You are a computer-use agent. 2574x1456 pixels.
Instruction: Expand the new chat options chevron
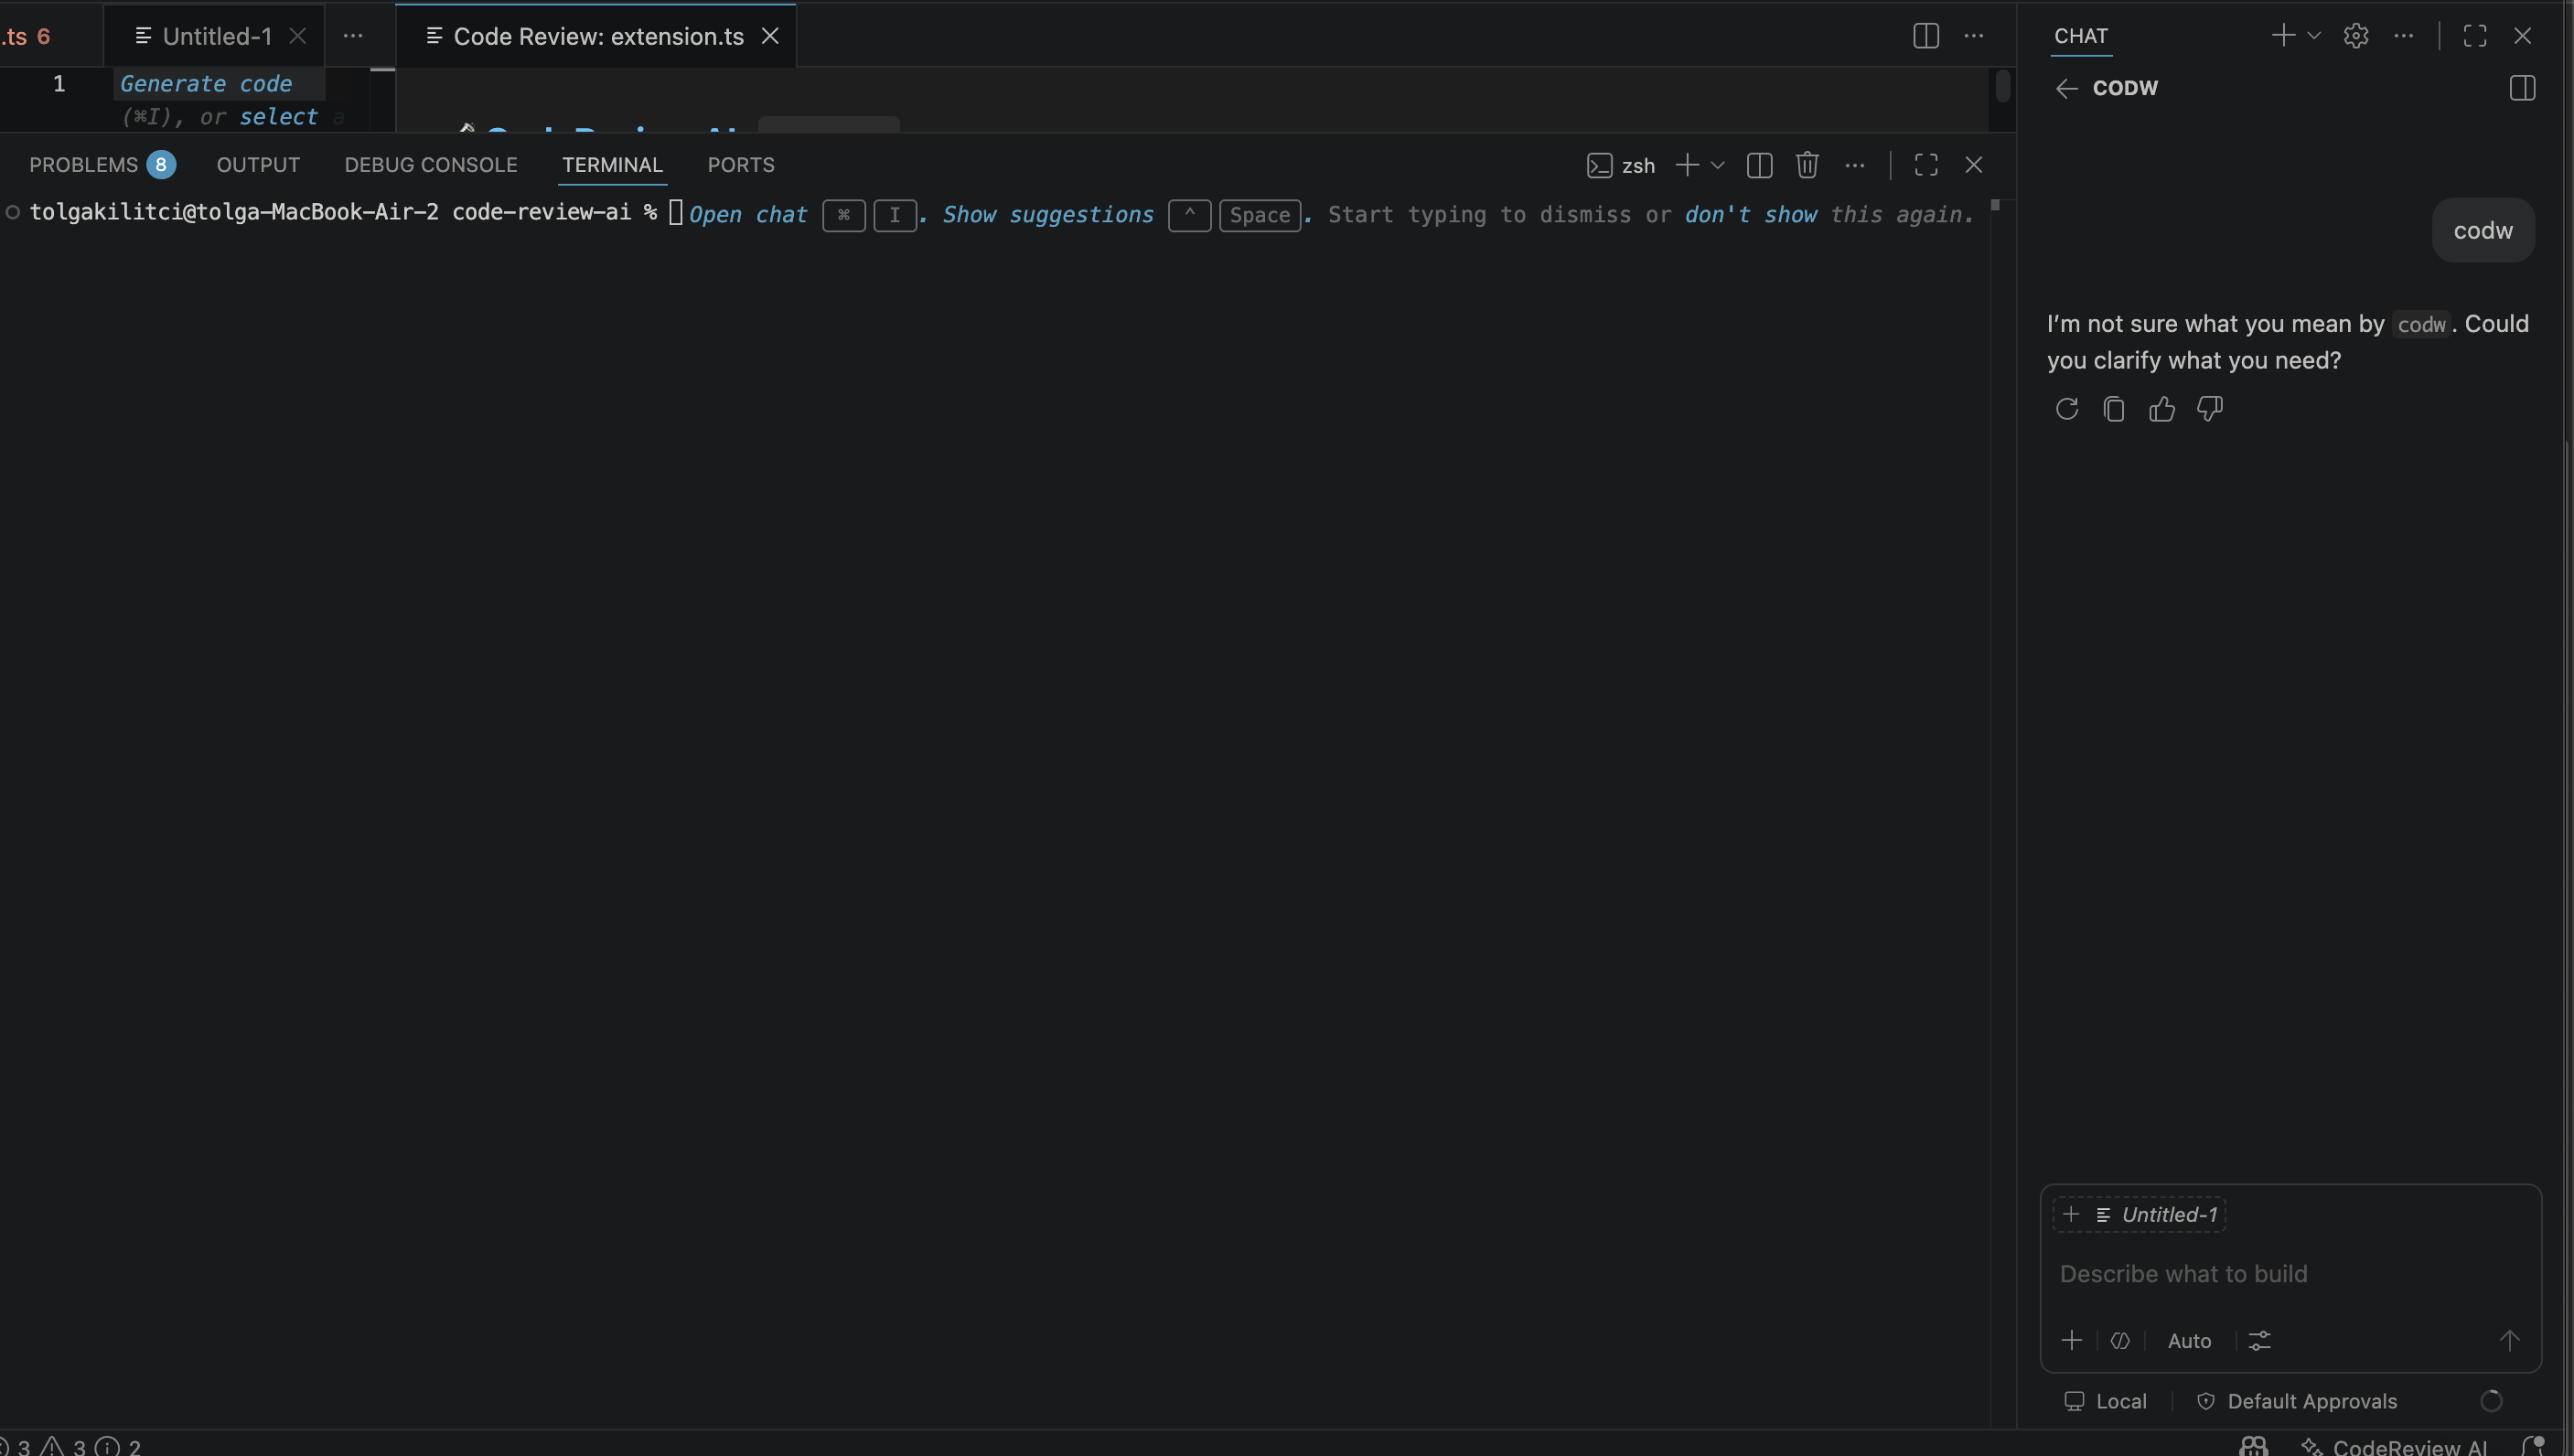click(x=2314, y=36)
